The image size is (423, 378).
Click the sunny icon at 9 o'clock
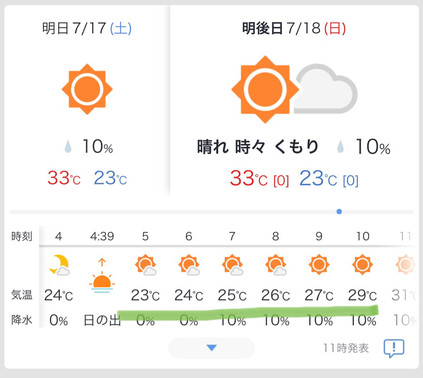tap(319, 265)
